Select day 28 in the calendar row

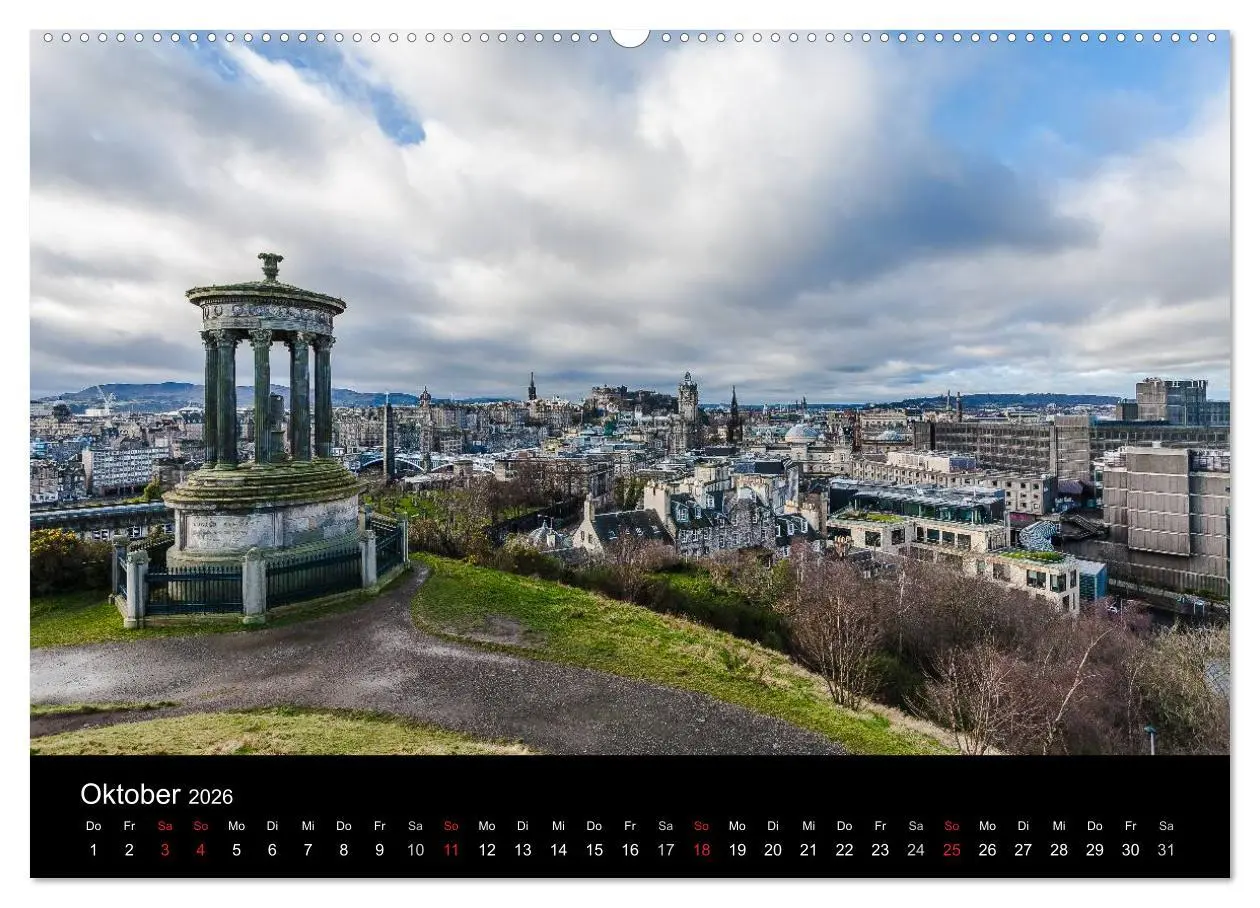1059,850
